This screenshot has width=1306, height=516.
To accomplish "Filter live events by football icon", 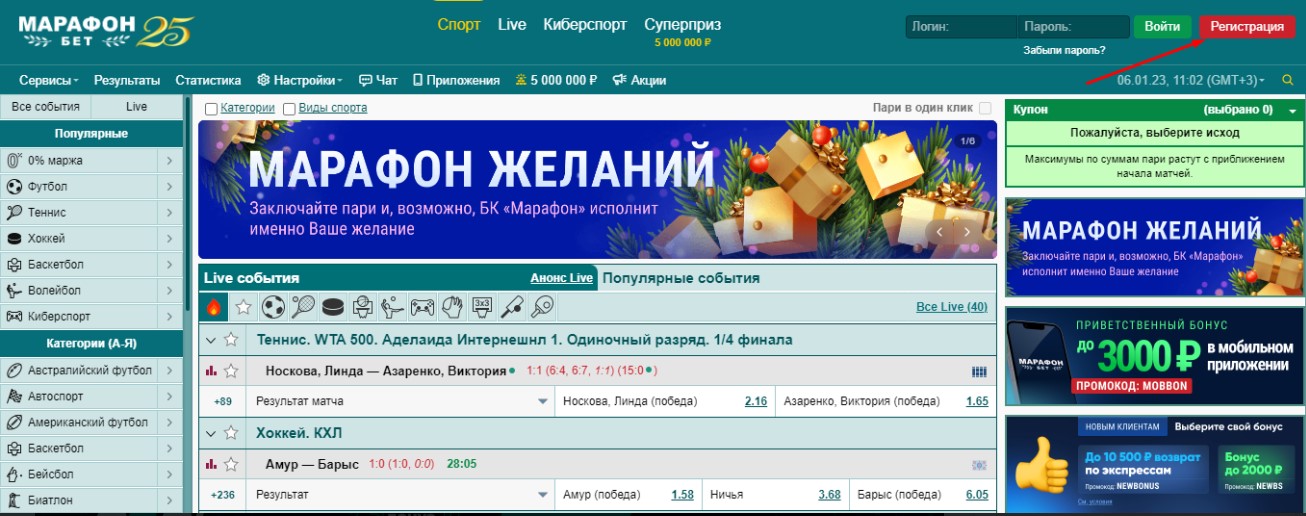I will coord(274,306).
